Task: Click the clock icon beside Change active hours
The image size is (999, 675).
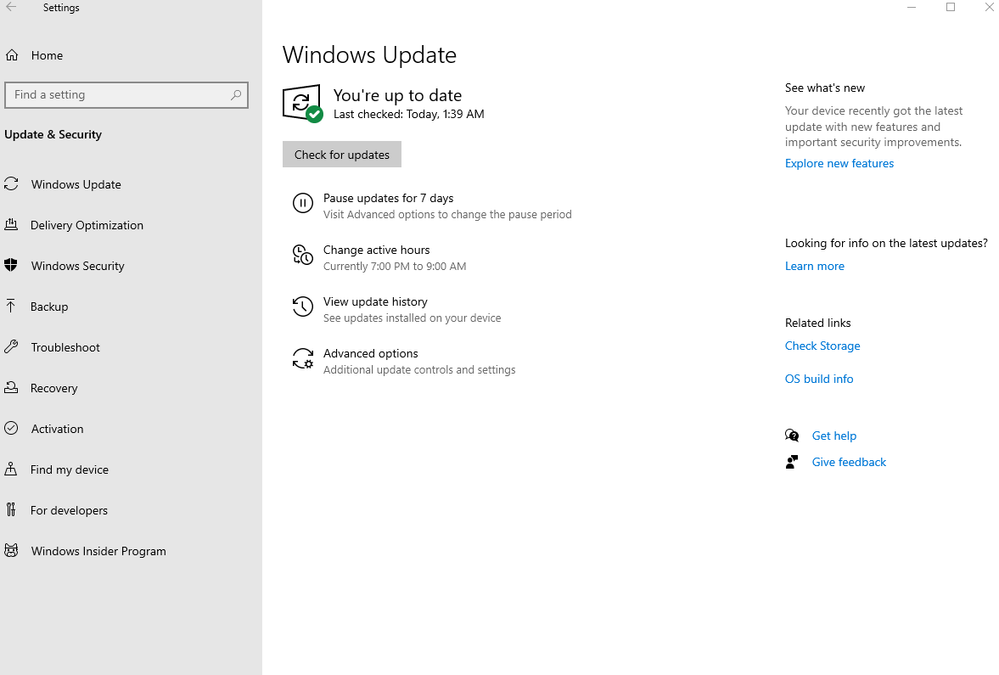Action: pyautogui.click(x=303, y=255)
